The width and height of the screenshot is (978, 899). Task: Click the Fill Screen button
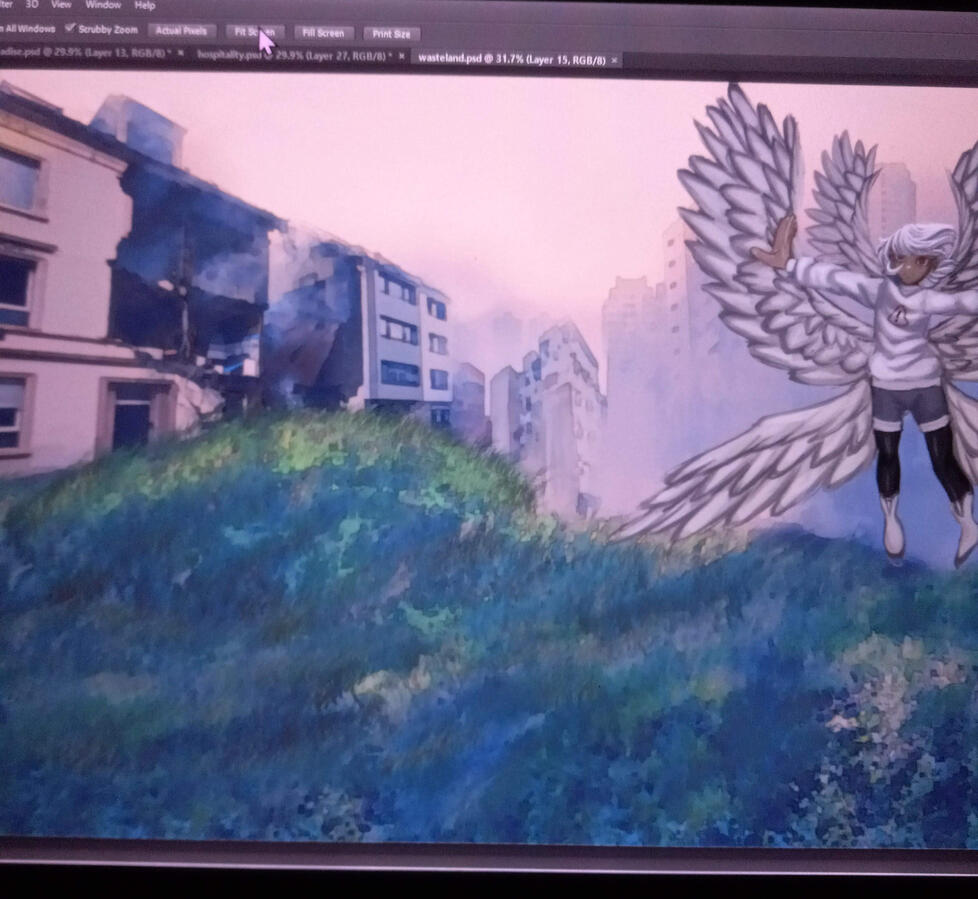[x=323, y=33]
